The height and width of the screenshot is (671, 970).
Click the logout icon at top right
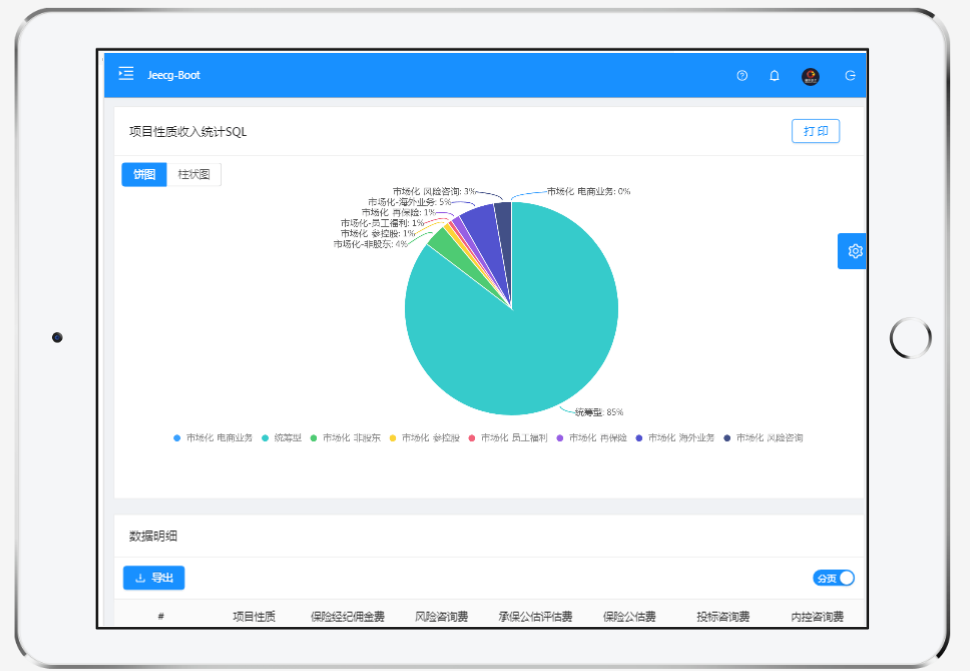tap(849, 75)
